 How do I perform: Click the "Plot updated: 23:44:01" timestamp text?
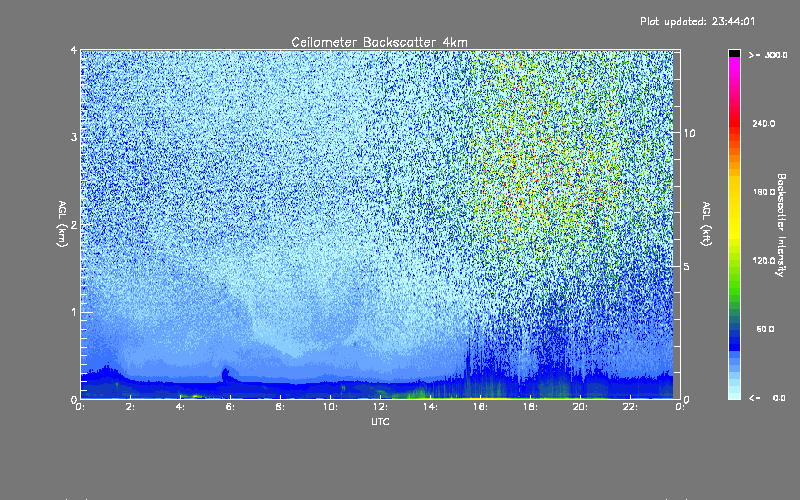[697, 21]
